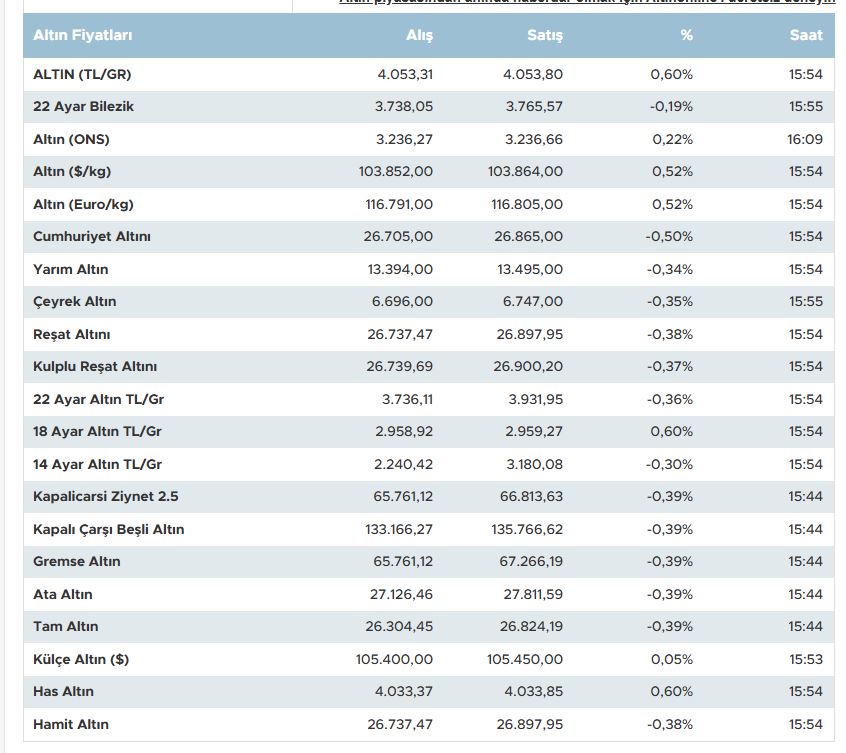Click the Alış column header
The height and width of the screenshot is (753, 846).
click(419, 35)
